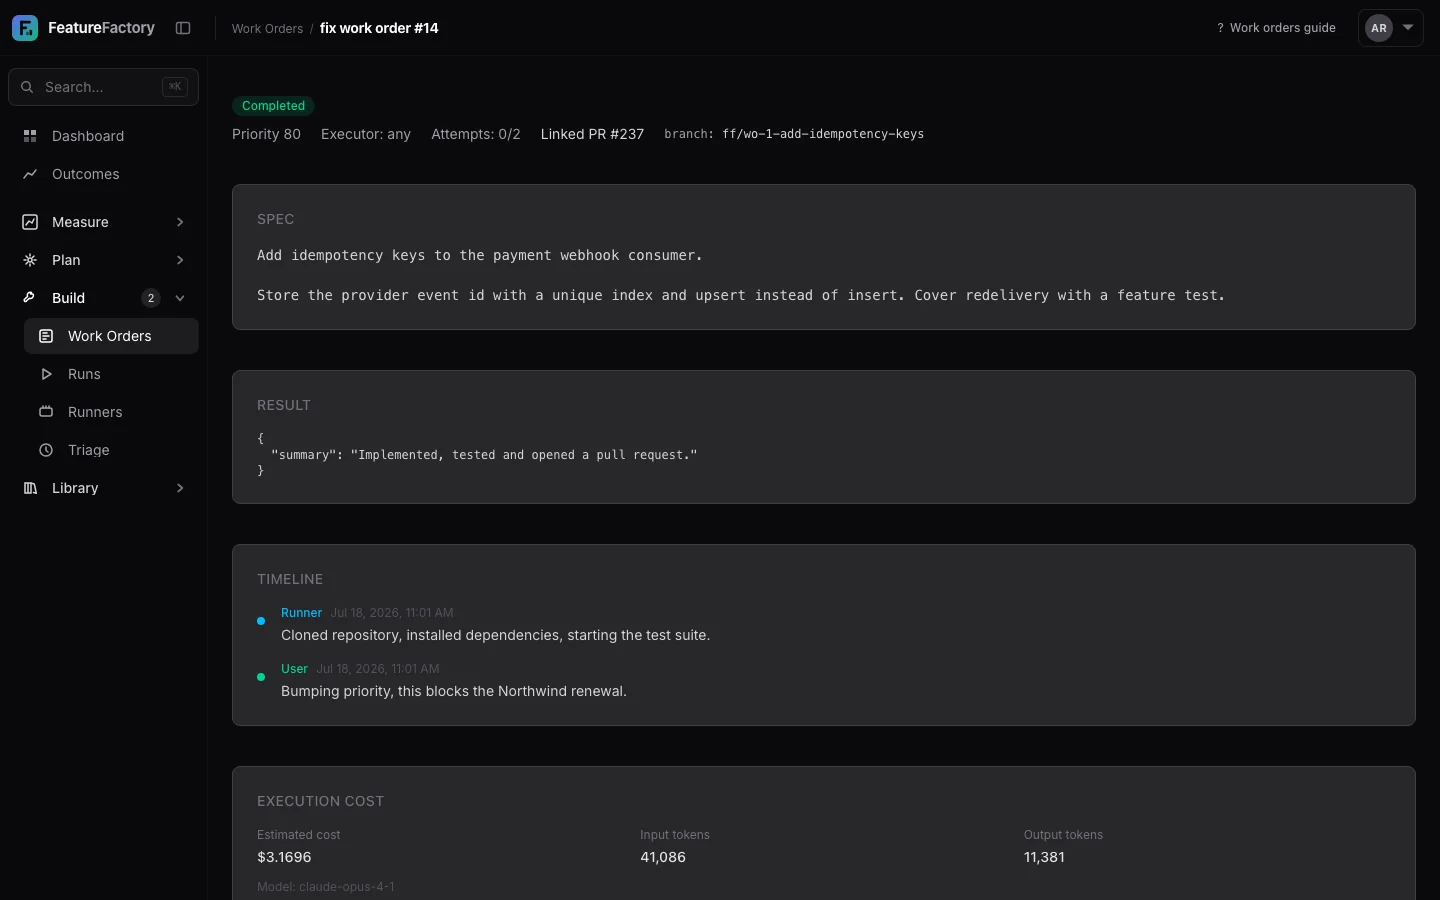Click the input tokens value 41,086

coord(663,857)
